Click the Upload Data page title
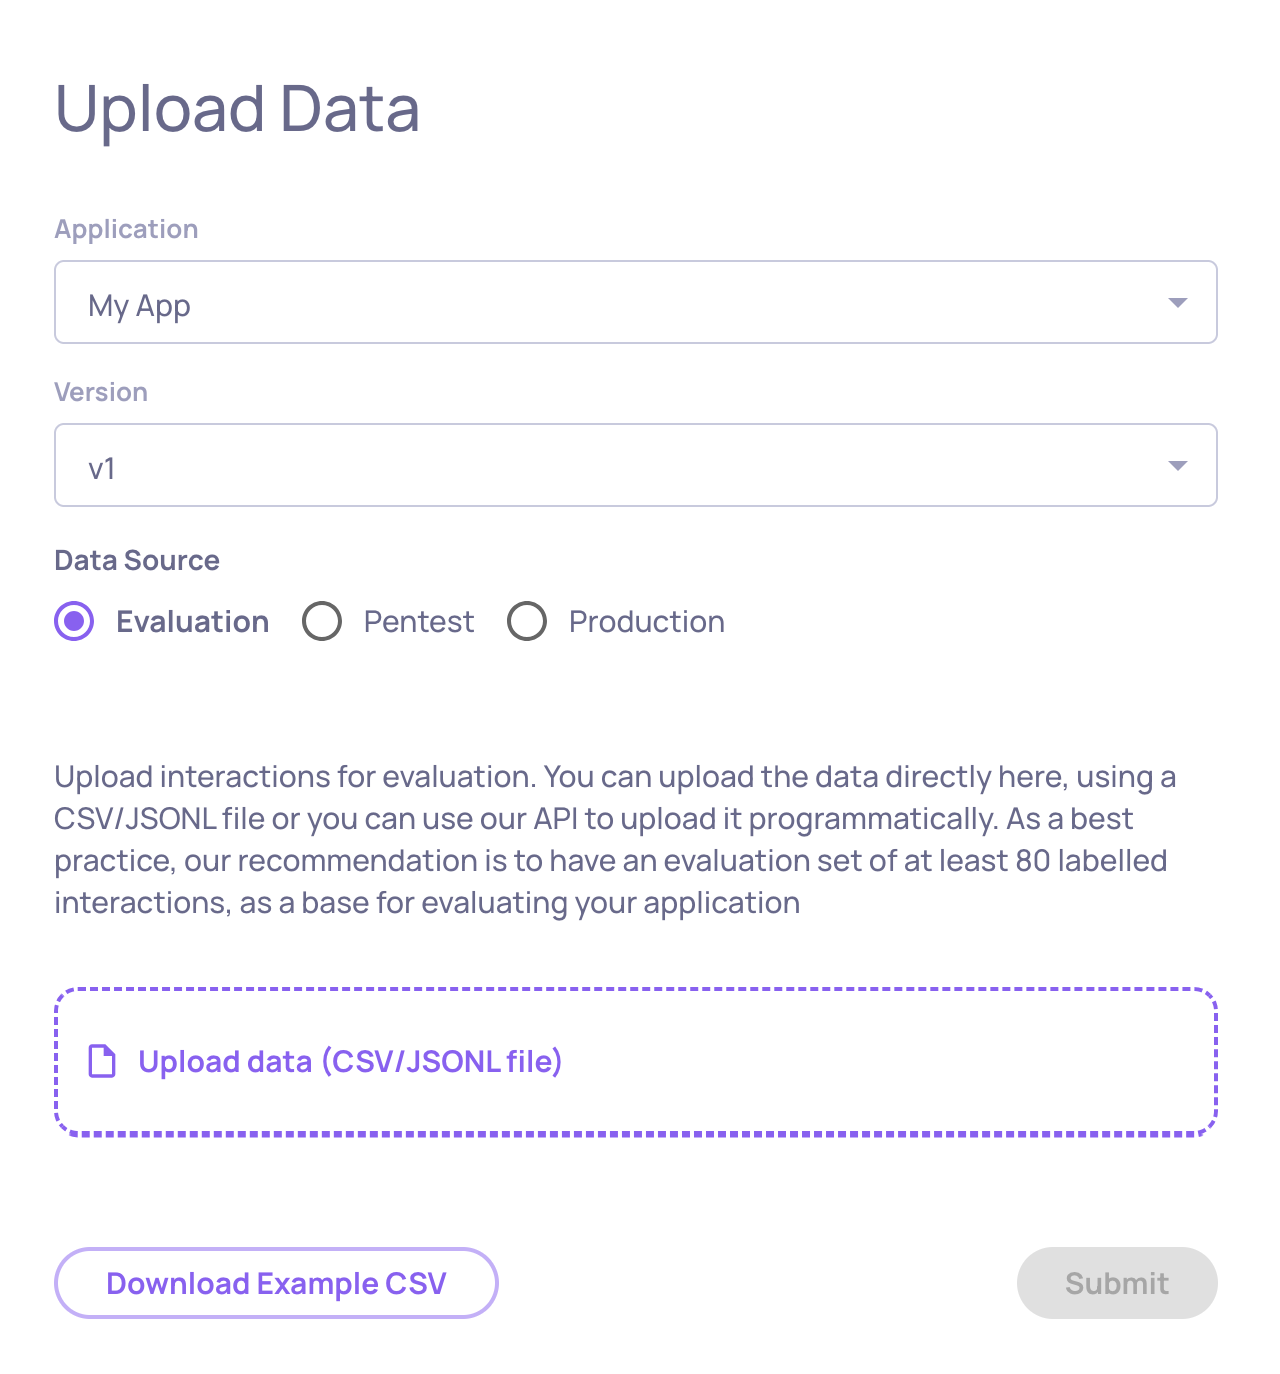 pos(237,108)
